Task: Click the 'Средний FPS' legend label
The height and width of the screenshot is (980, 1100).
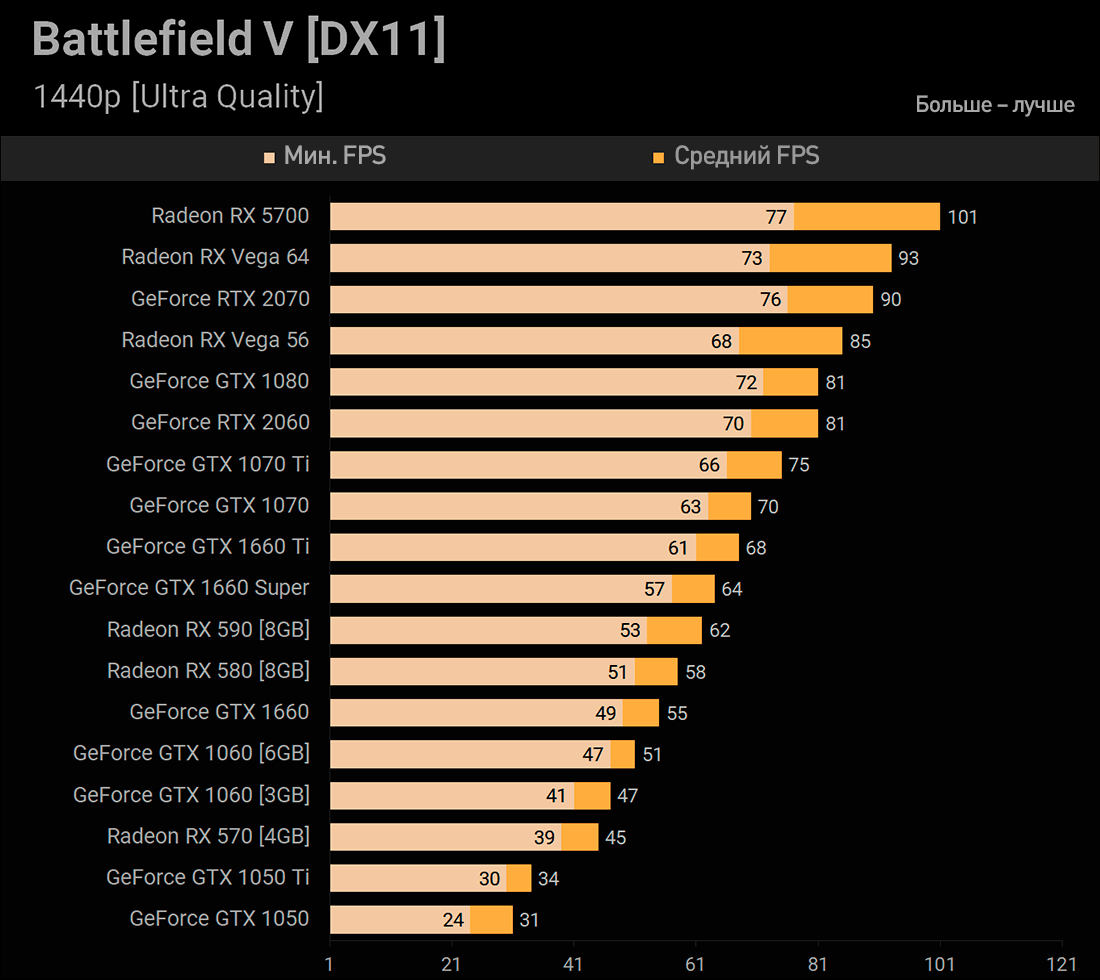Action: (x=747, y=156)
